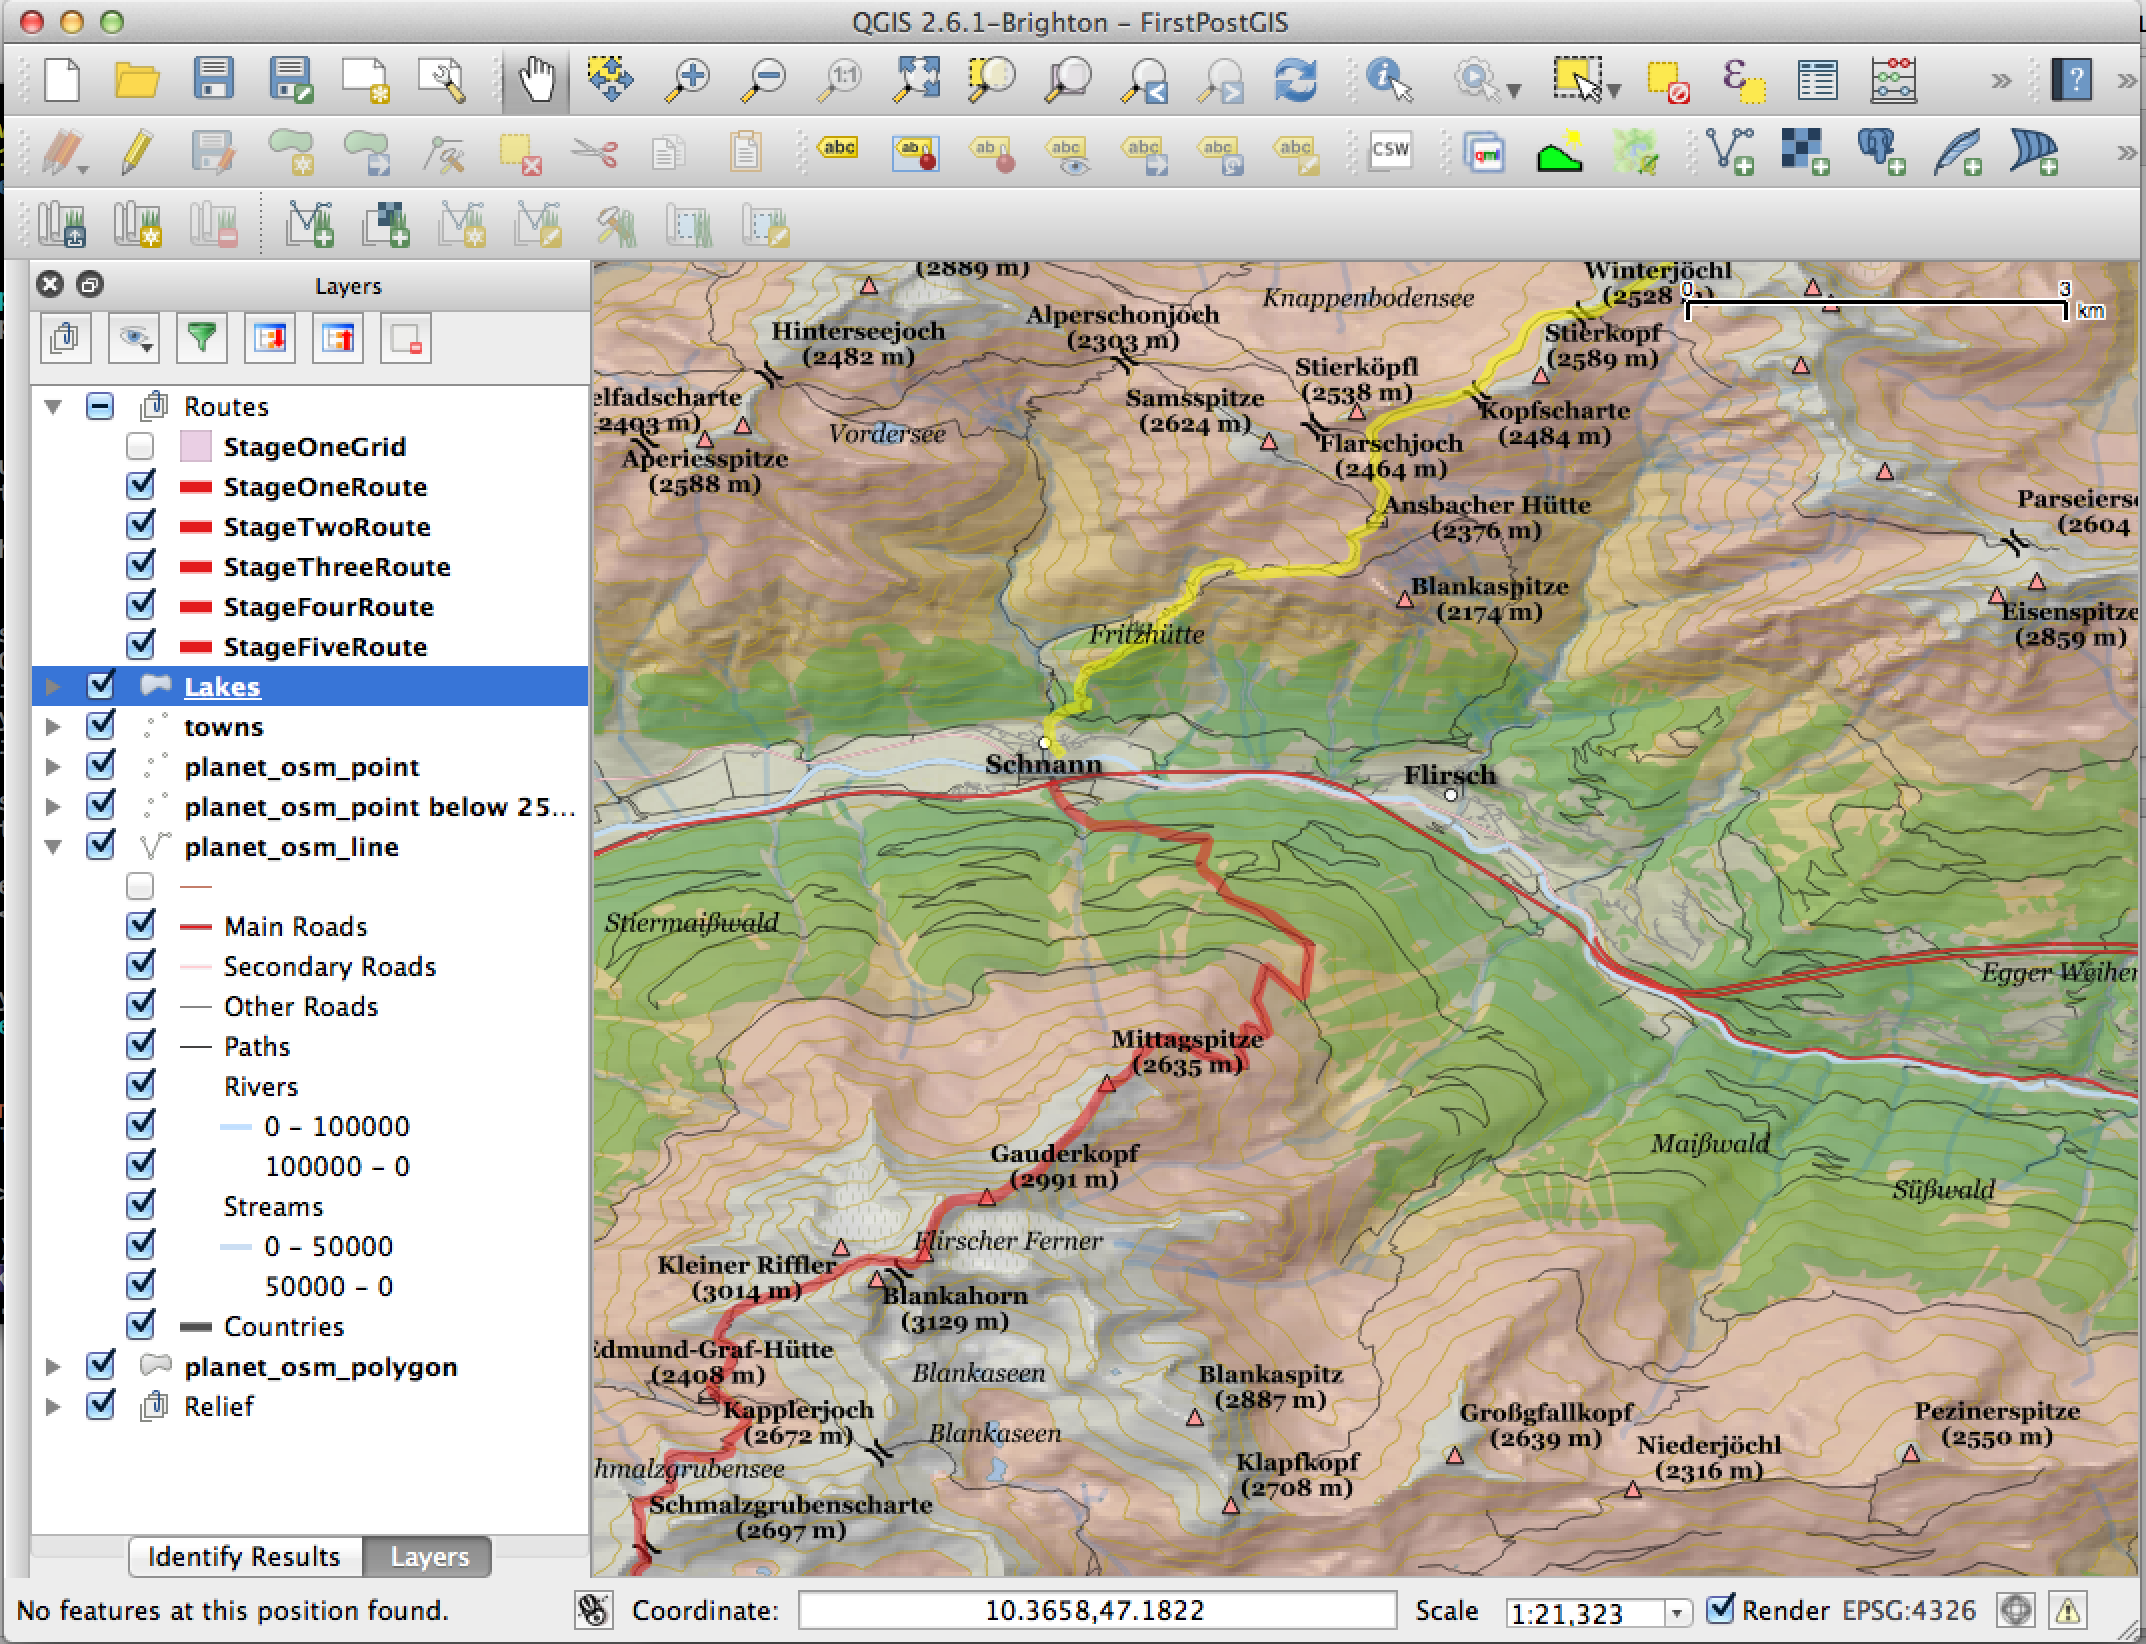
Task: Uncheck the StageThreeRoute layer
Action: (140, 566)
